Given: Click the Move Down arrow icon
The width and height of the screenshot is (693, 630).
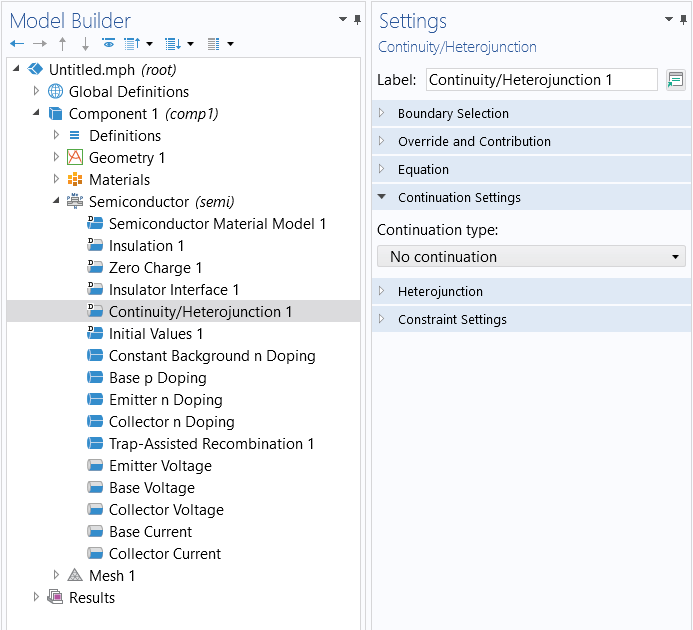Looking at the screenshot, I should [x=85, y=43].
